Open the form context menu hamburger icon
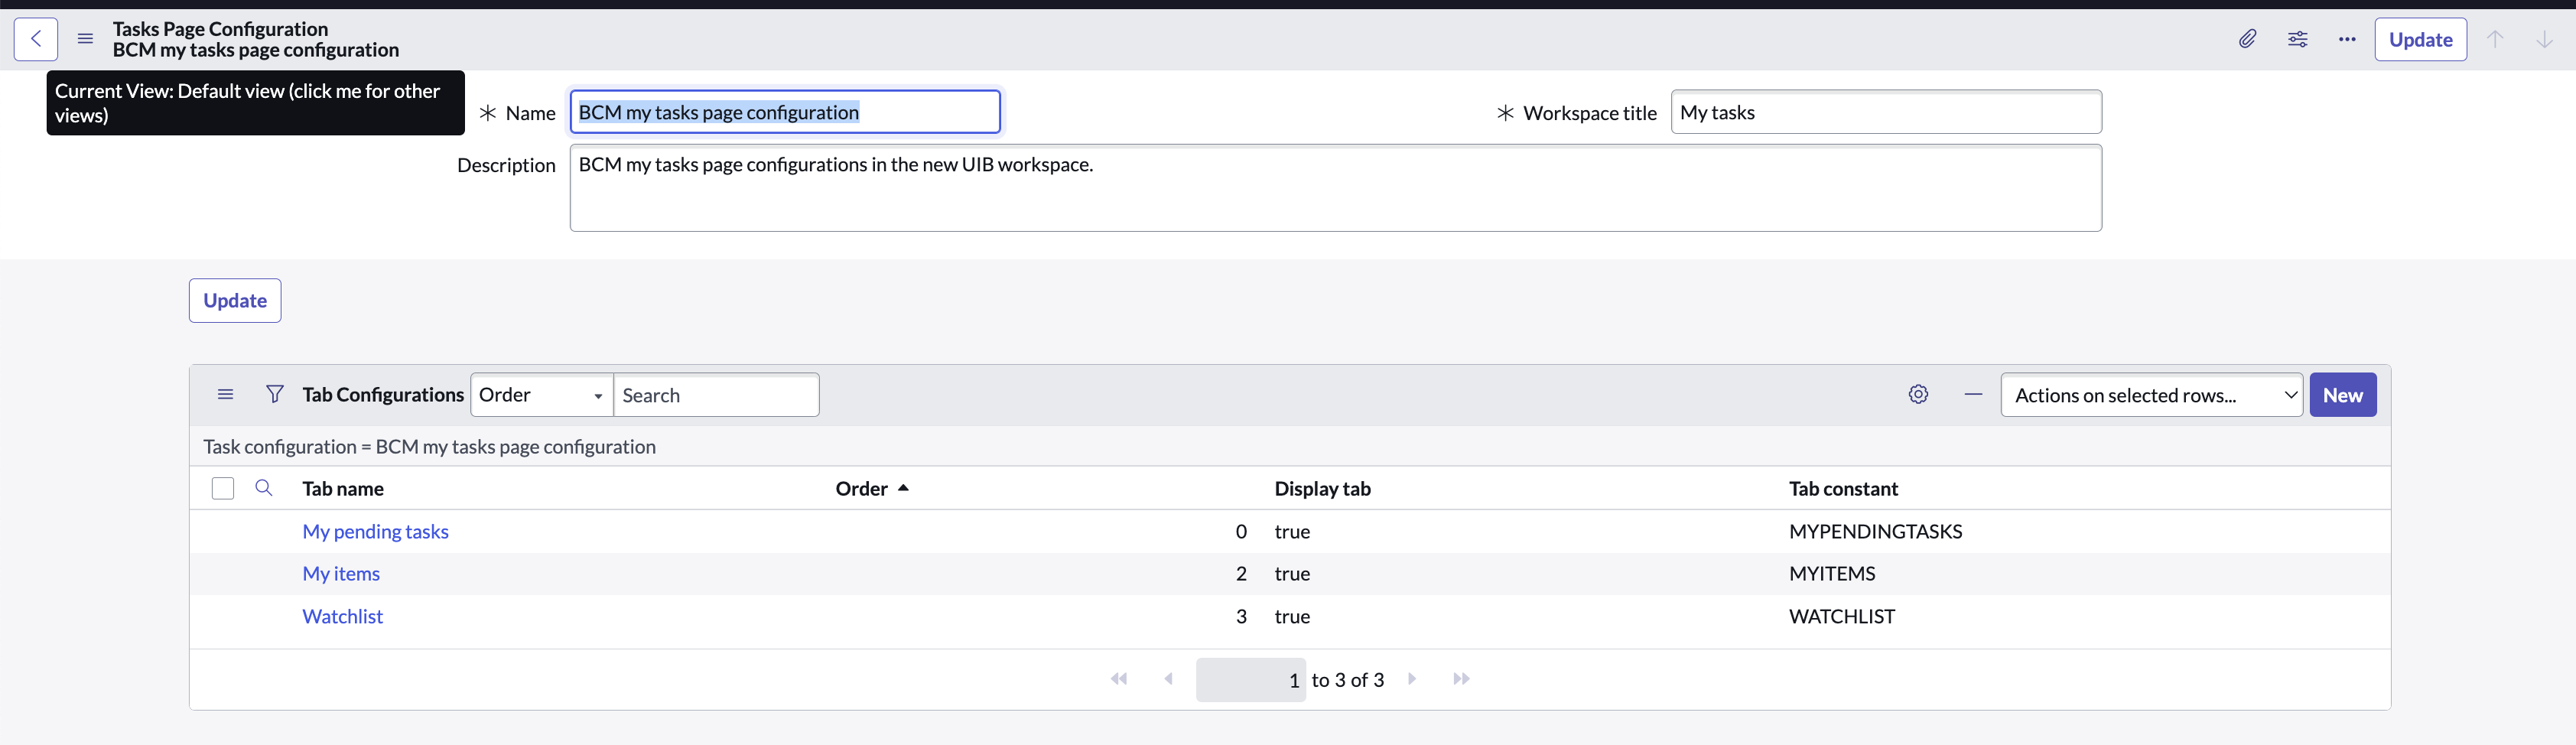Viewport: 2576px width, 745px height. [86, 39]
